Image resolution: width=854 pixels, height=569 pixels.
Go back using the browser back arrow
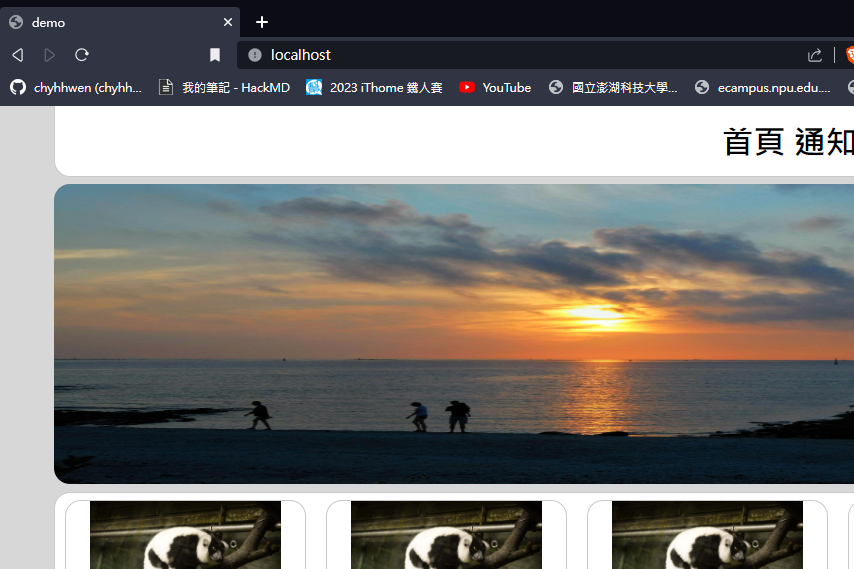pos(18,55)
